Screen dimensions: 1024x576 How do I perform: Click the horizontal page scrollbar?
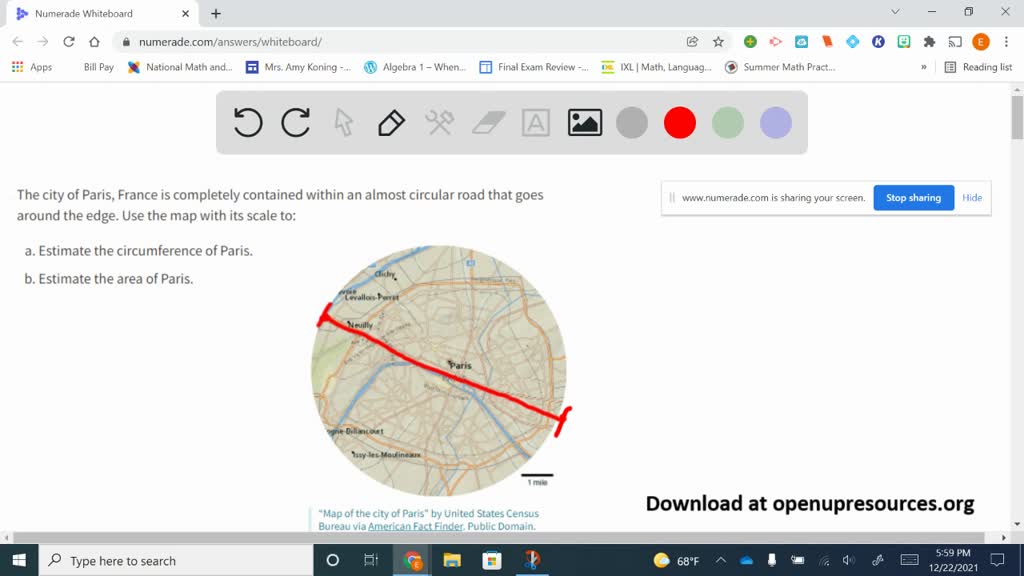point(498,537)
